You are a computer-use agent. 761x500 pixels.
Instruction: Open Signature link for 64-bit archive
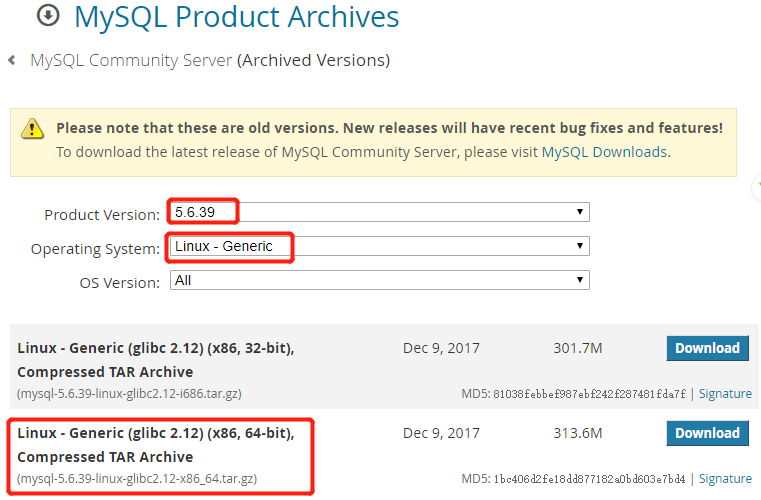(725, 479)
